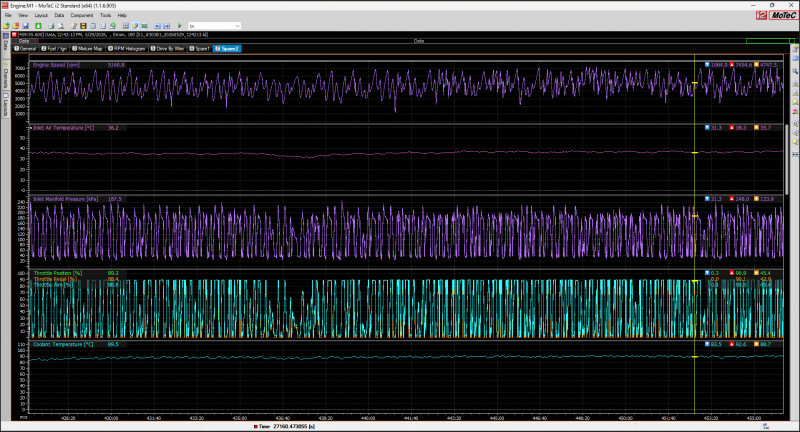This screenshot has width=800, height=432.
Task: Click the toolbar icon right of the film strip
Action: 93,26
